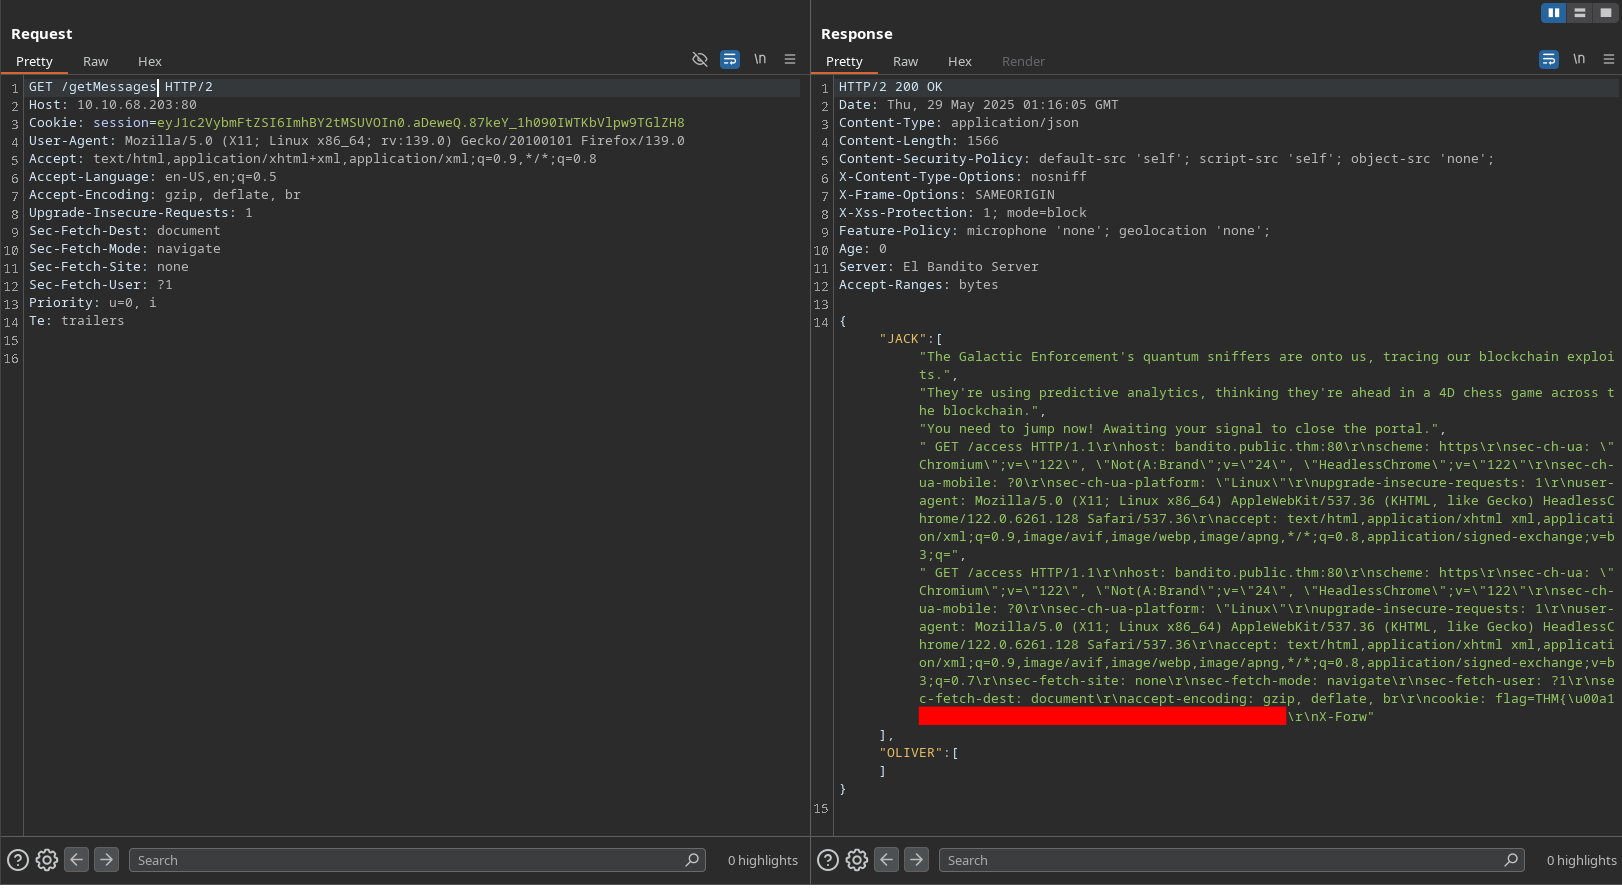1622x889 pixels.
Task: Switch to stacked horizontal layout view
Action: point(1580,13)
